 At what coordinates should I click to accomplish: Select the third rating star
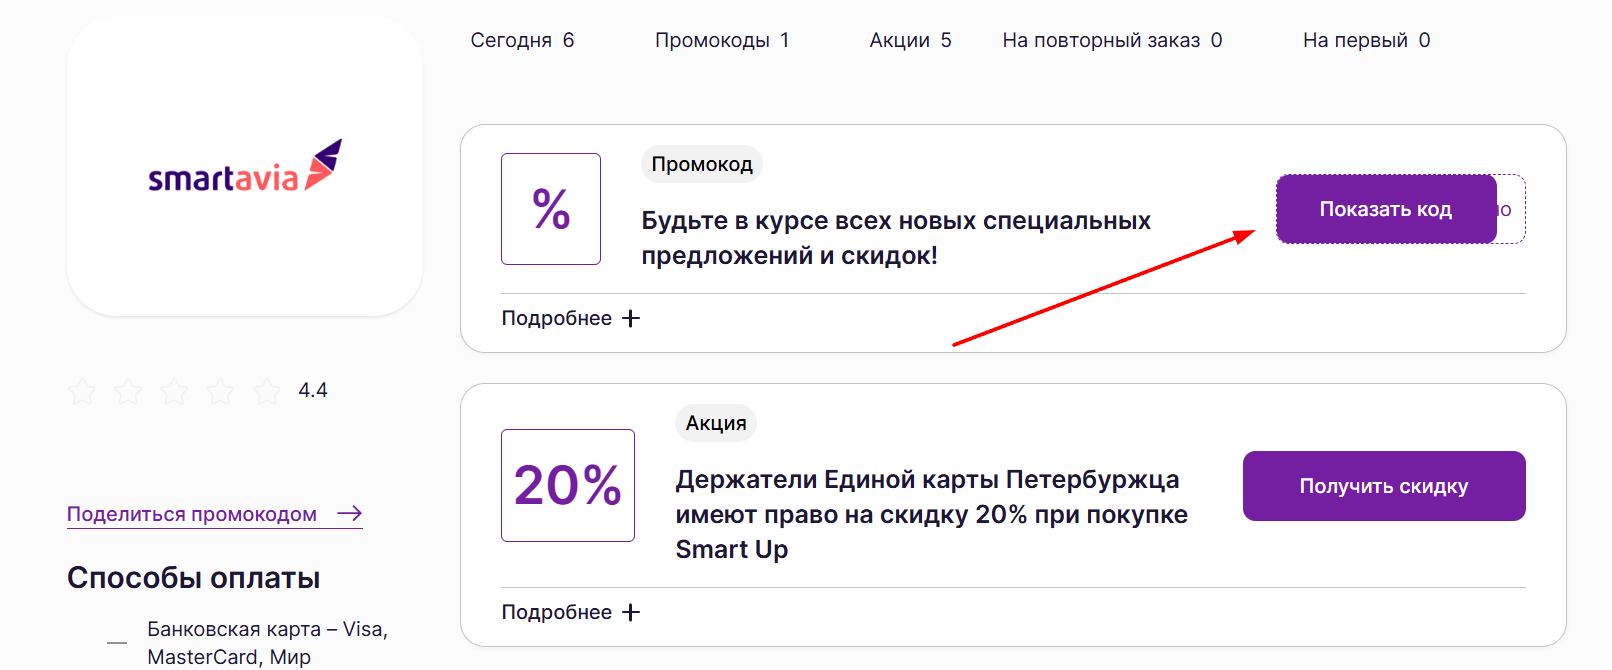tap(174, 392)
